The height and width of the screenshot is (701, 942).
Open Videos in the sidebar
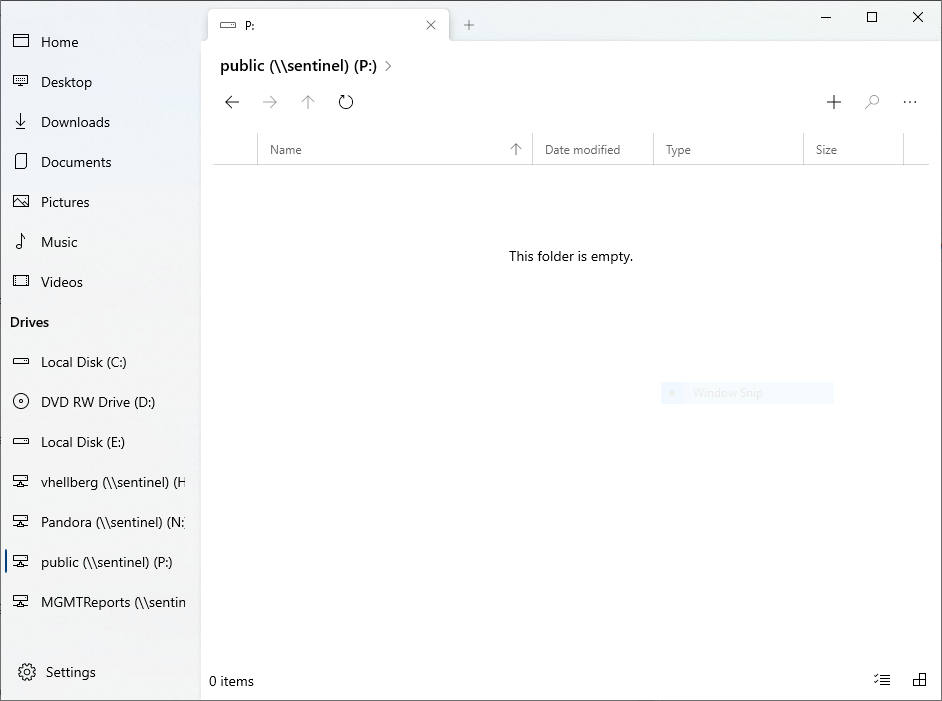click(100, 282)
